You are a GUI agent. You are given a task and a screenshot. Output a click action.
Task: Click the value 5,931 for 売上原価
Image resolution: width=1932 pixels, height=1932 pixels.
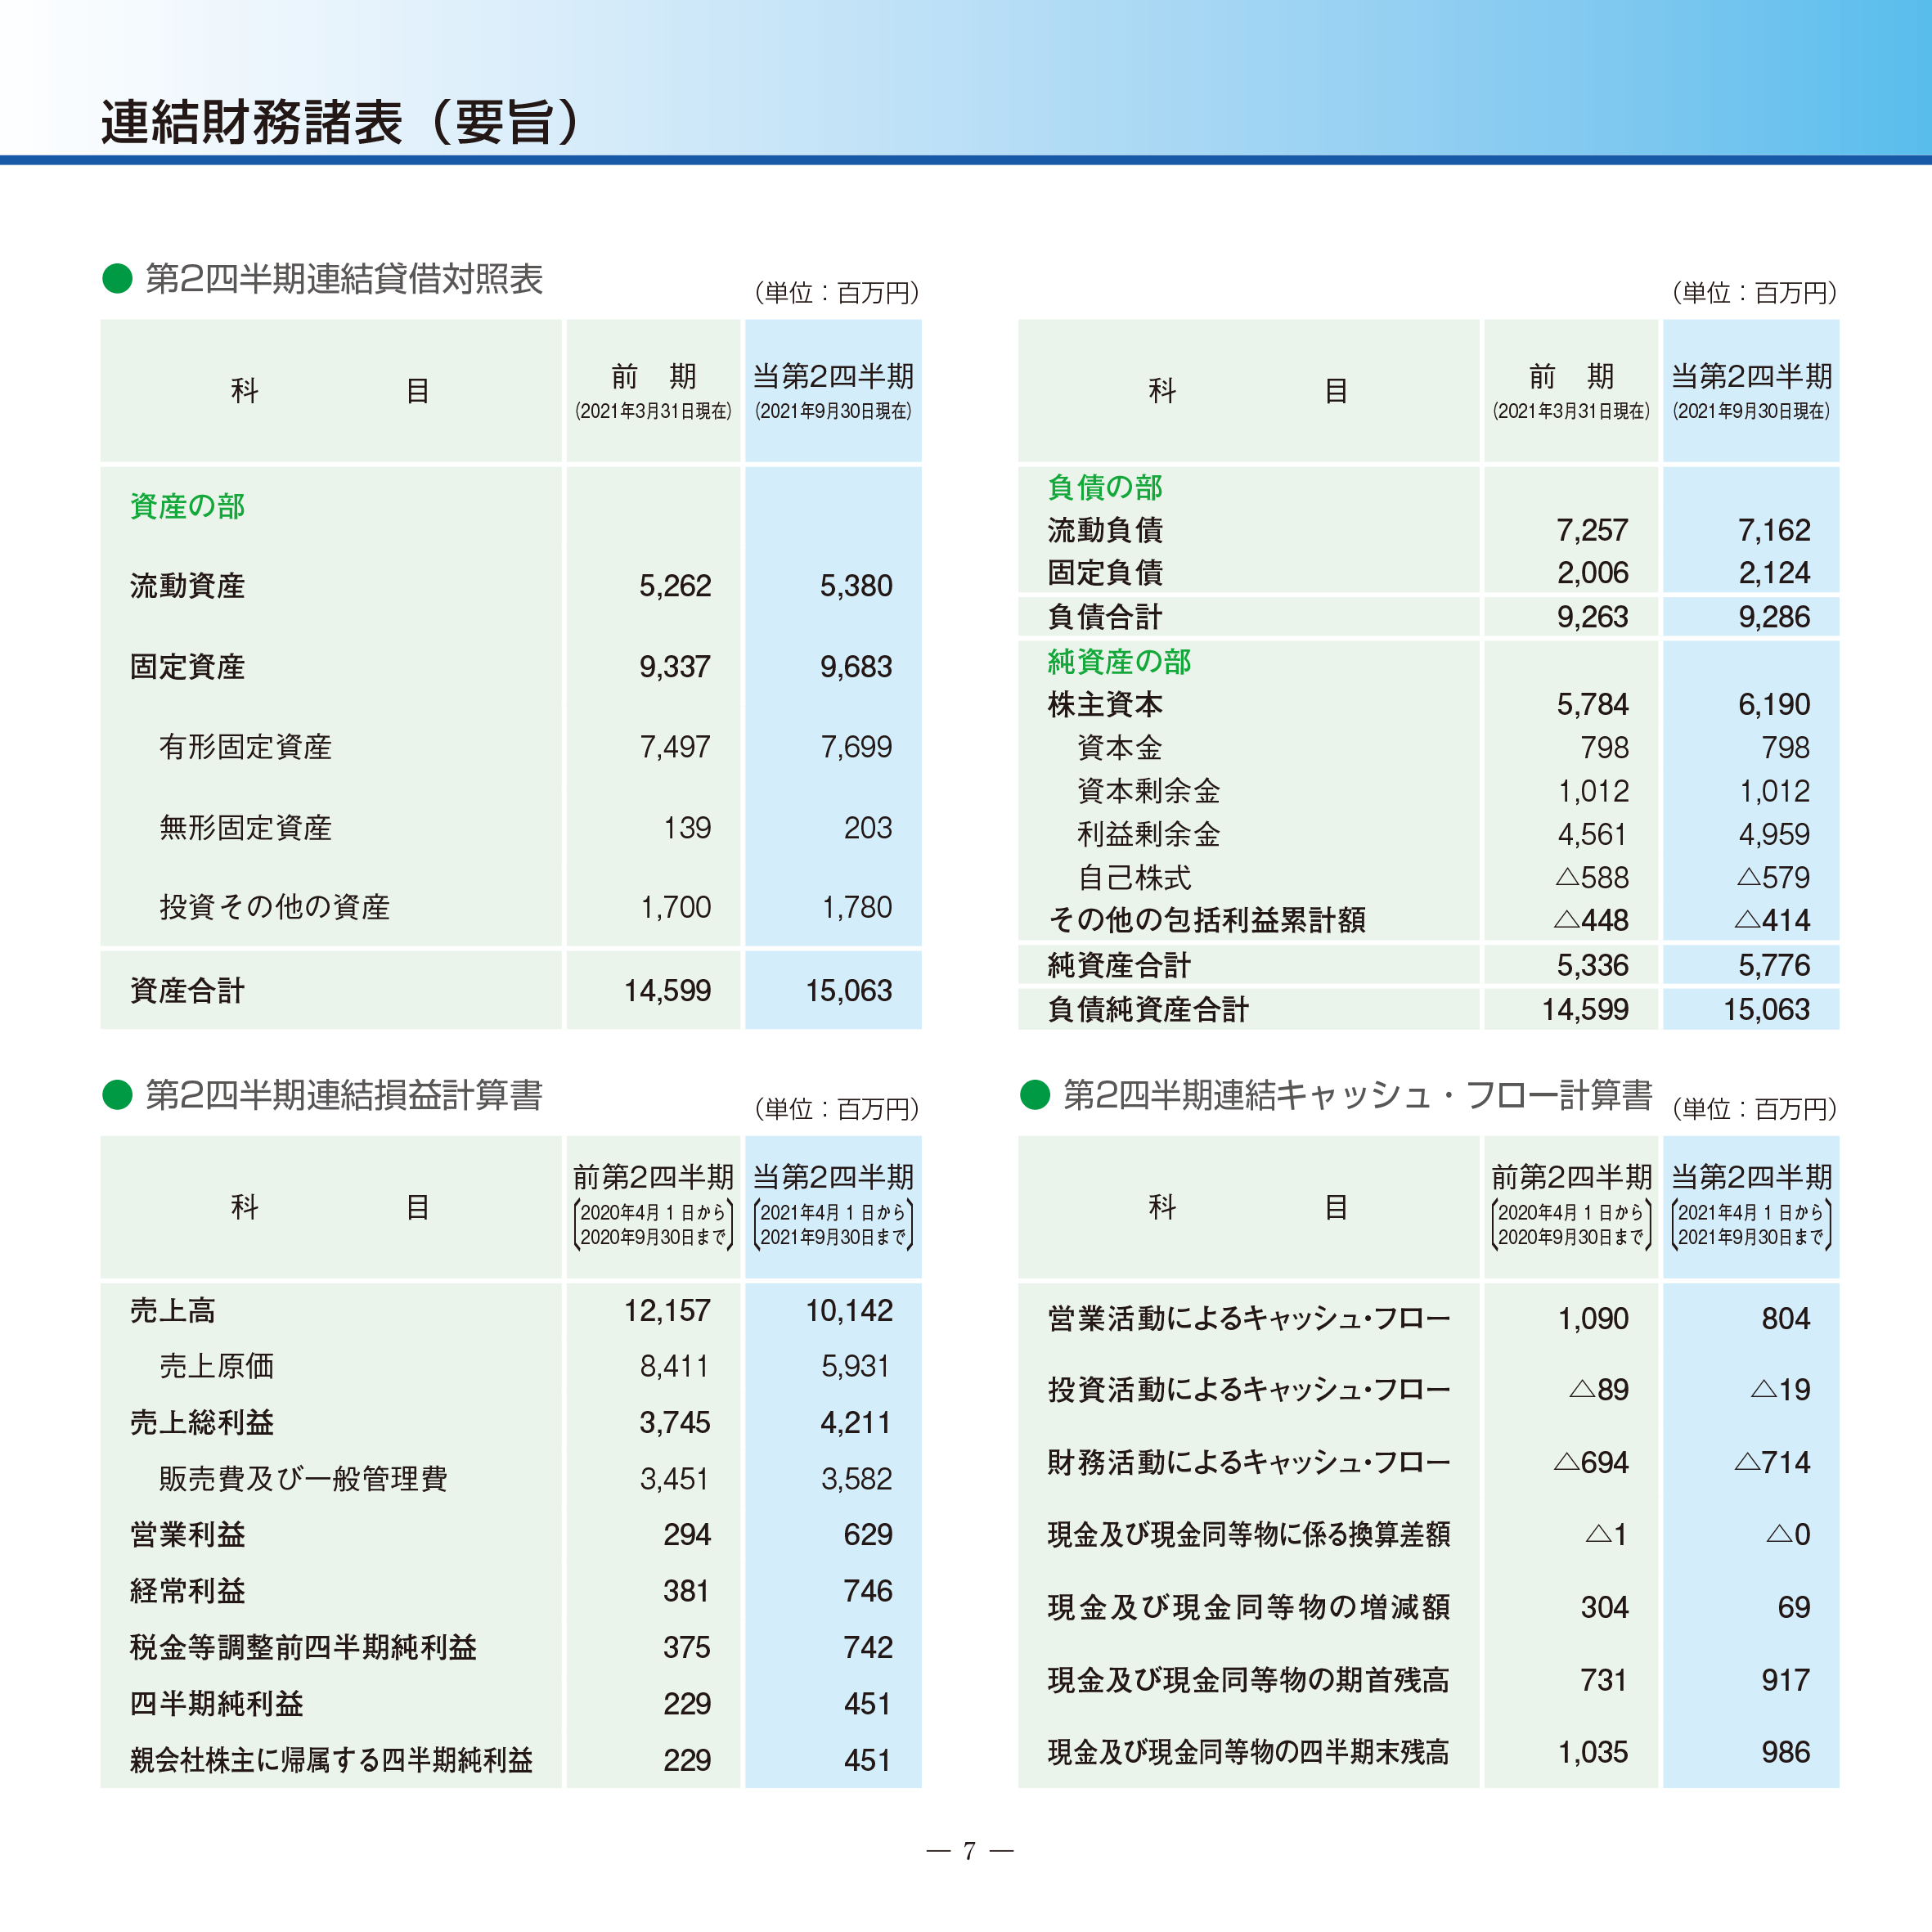856,1366
